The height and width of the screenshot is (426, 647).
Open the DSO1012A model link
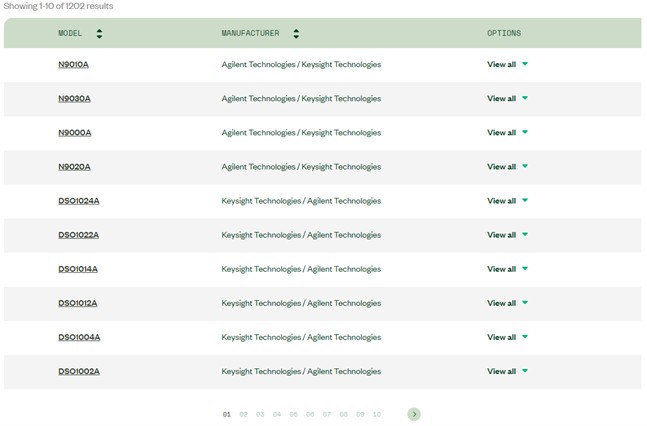click(x=78, y=303)
